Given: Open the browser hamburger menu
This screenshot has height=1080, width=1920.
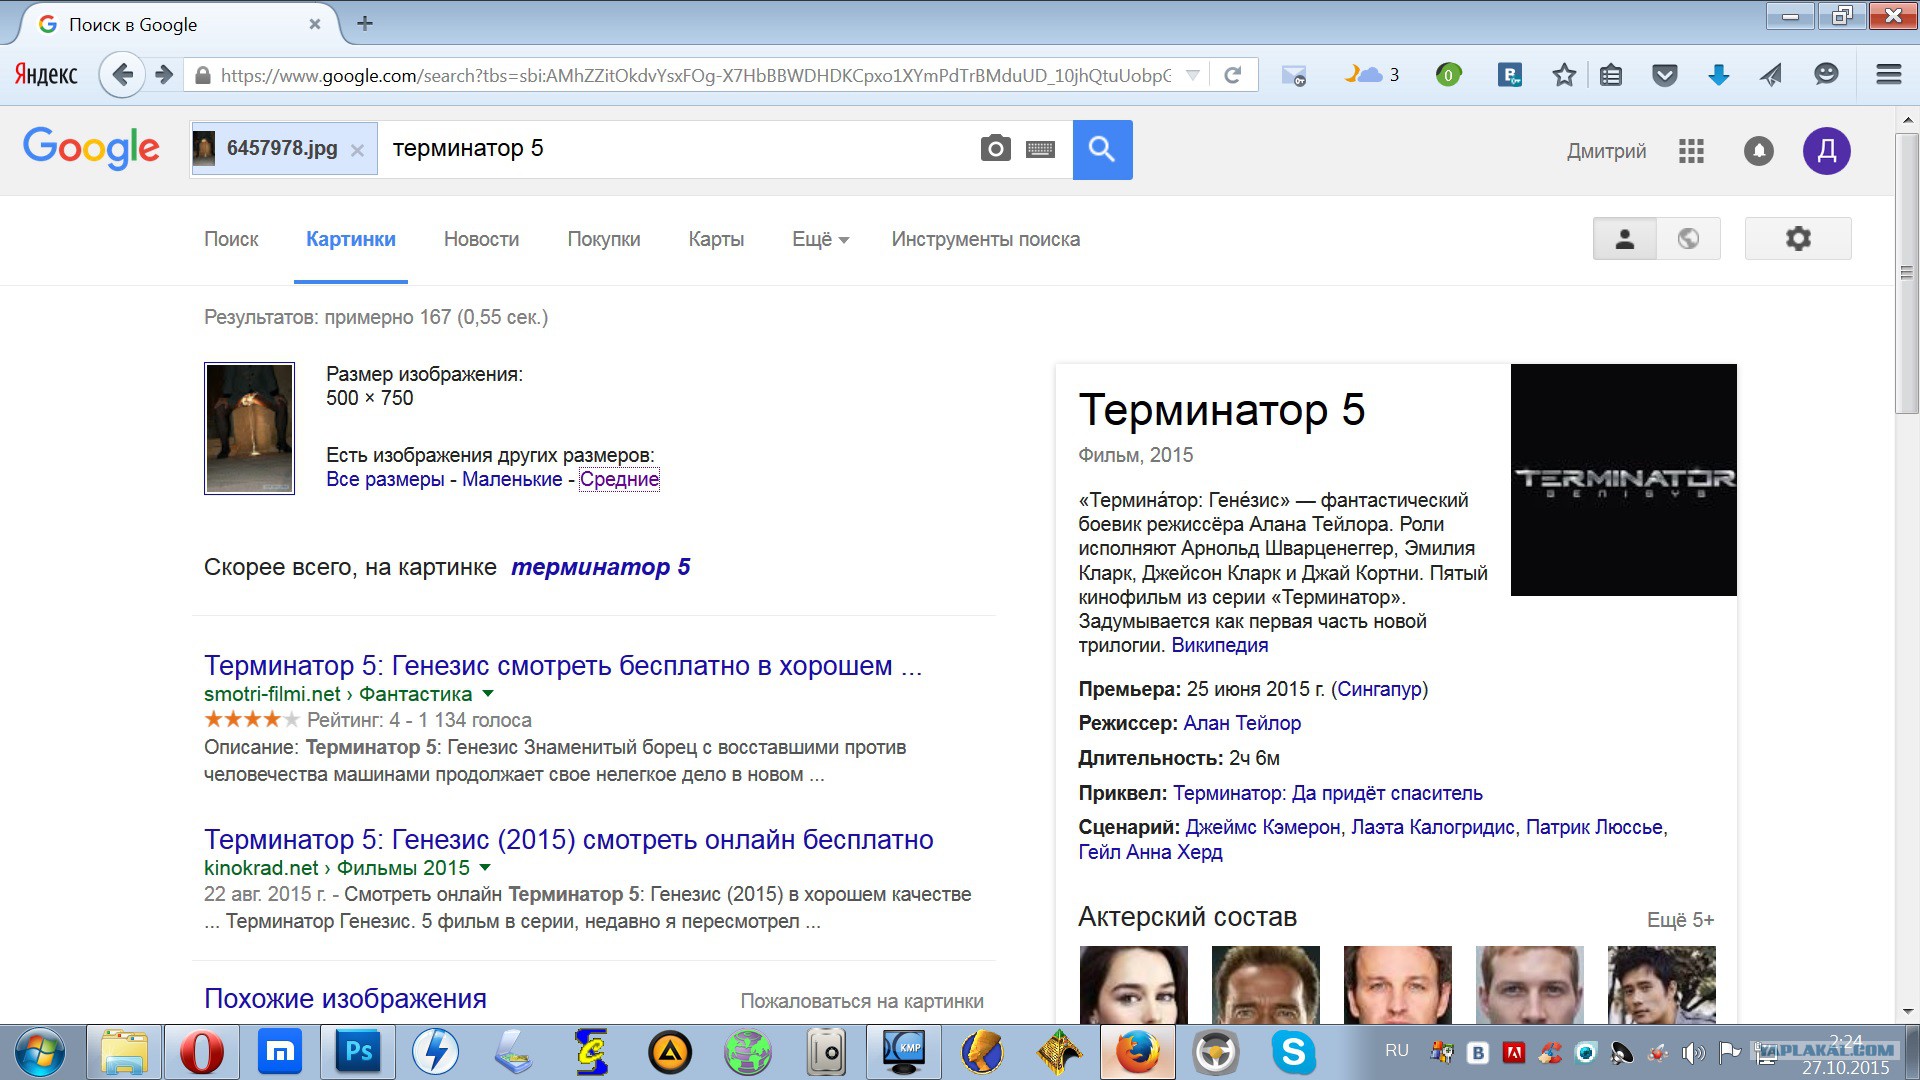Looking at the screenshot, I should [x=1888, y=75].
